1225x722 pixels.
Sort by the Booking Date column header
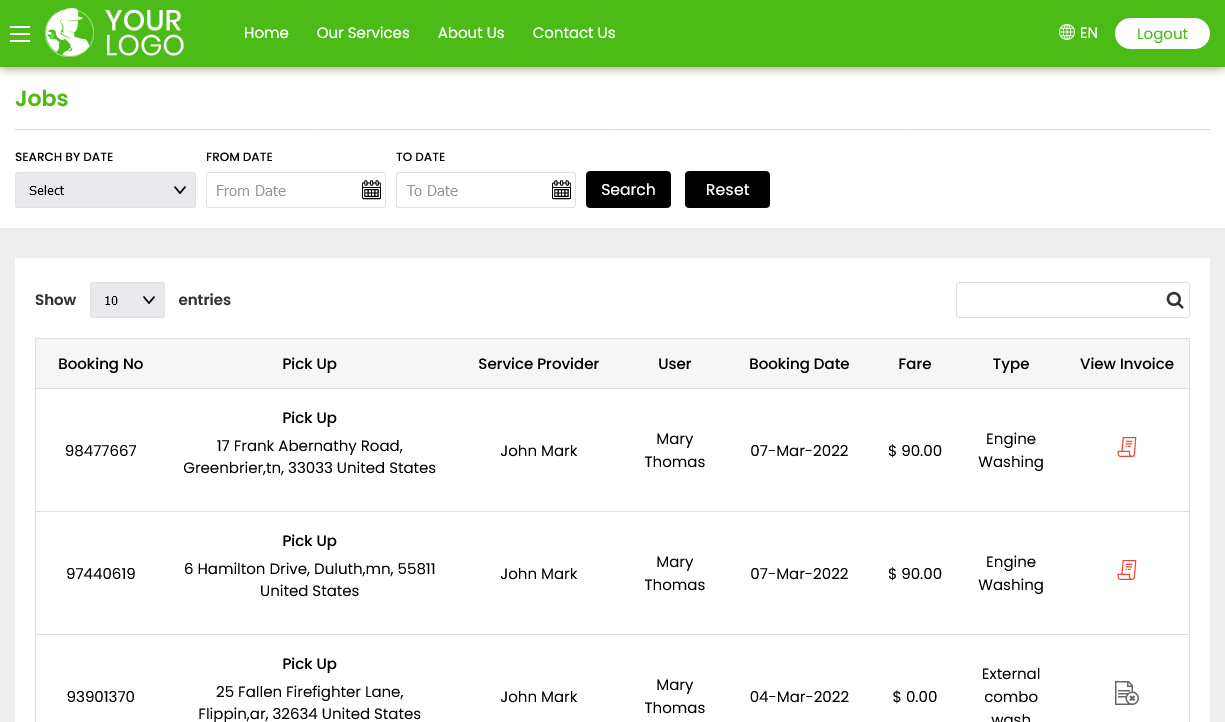[799, 363]
